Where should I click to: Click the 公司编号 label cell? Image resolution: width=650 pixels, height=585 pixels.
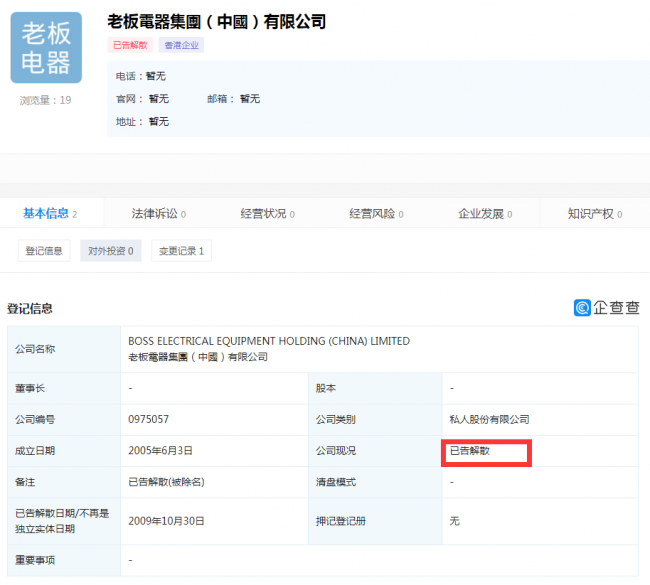coord(64,420)
